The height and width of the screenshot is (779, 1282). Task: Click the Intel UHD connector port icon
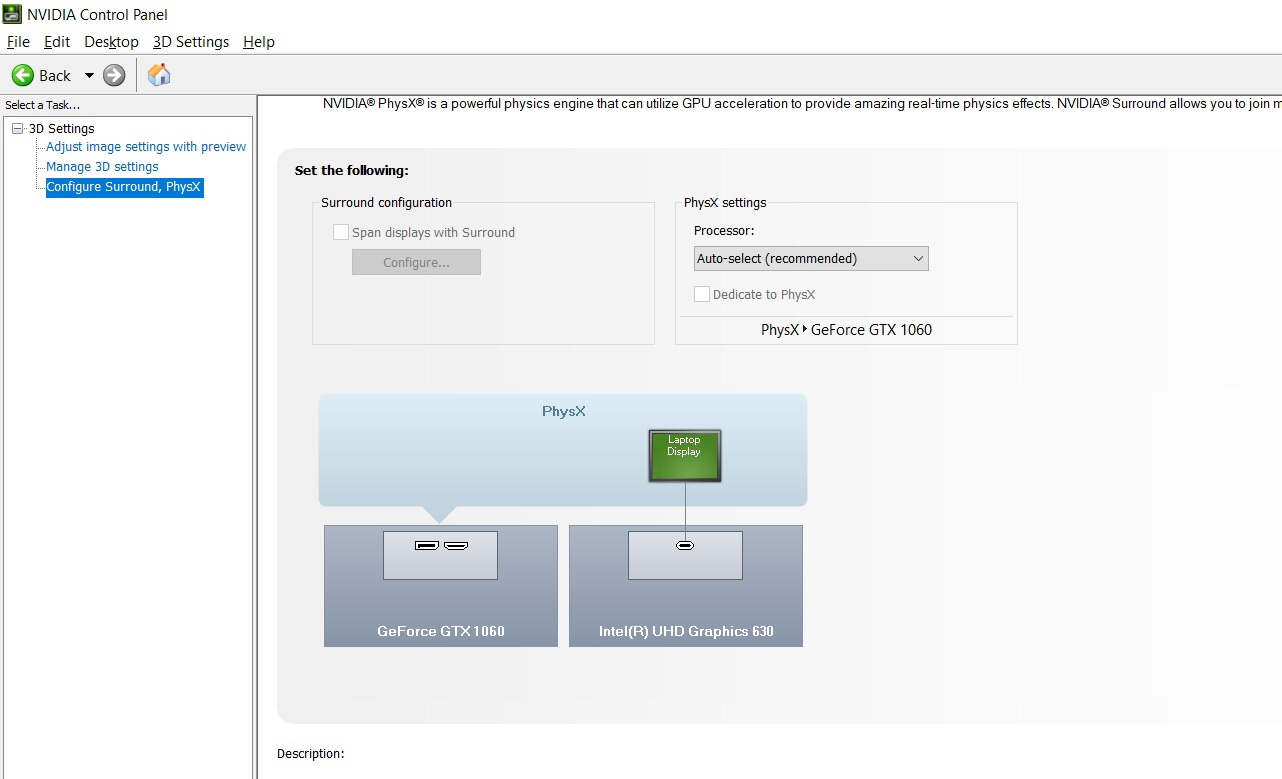(x=685, y=546)
